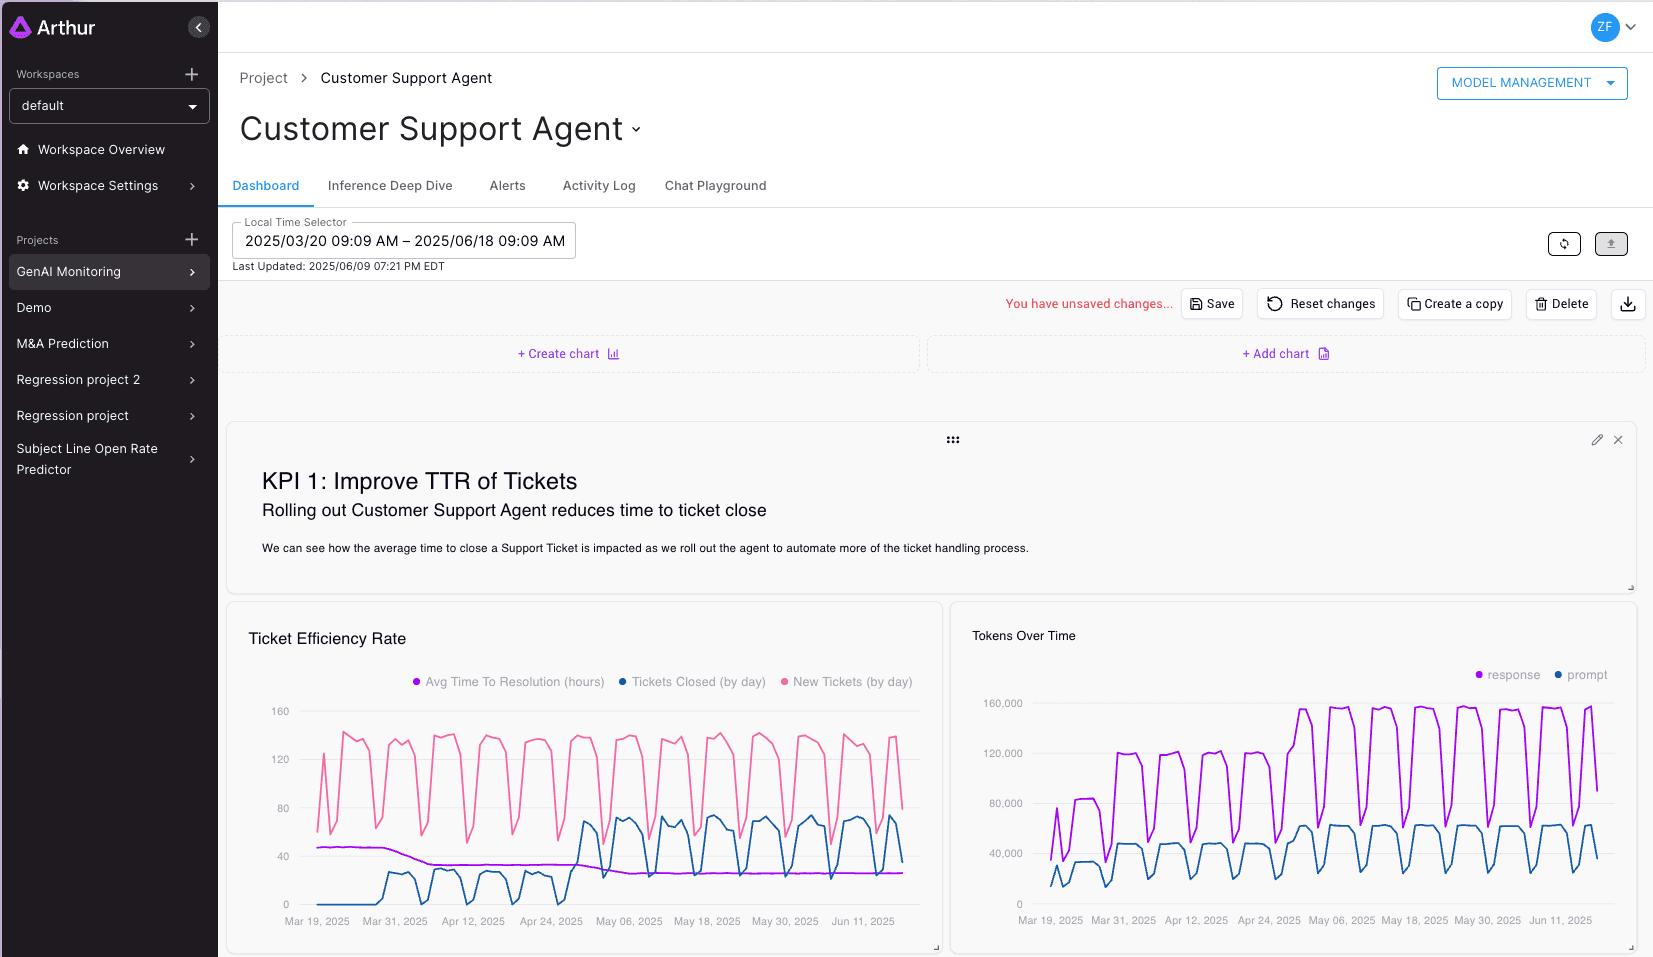Click the publish/upload icon near the time selector

(1611, 243)
